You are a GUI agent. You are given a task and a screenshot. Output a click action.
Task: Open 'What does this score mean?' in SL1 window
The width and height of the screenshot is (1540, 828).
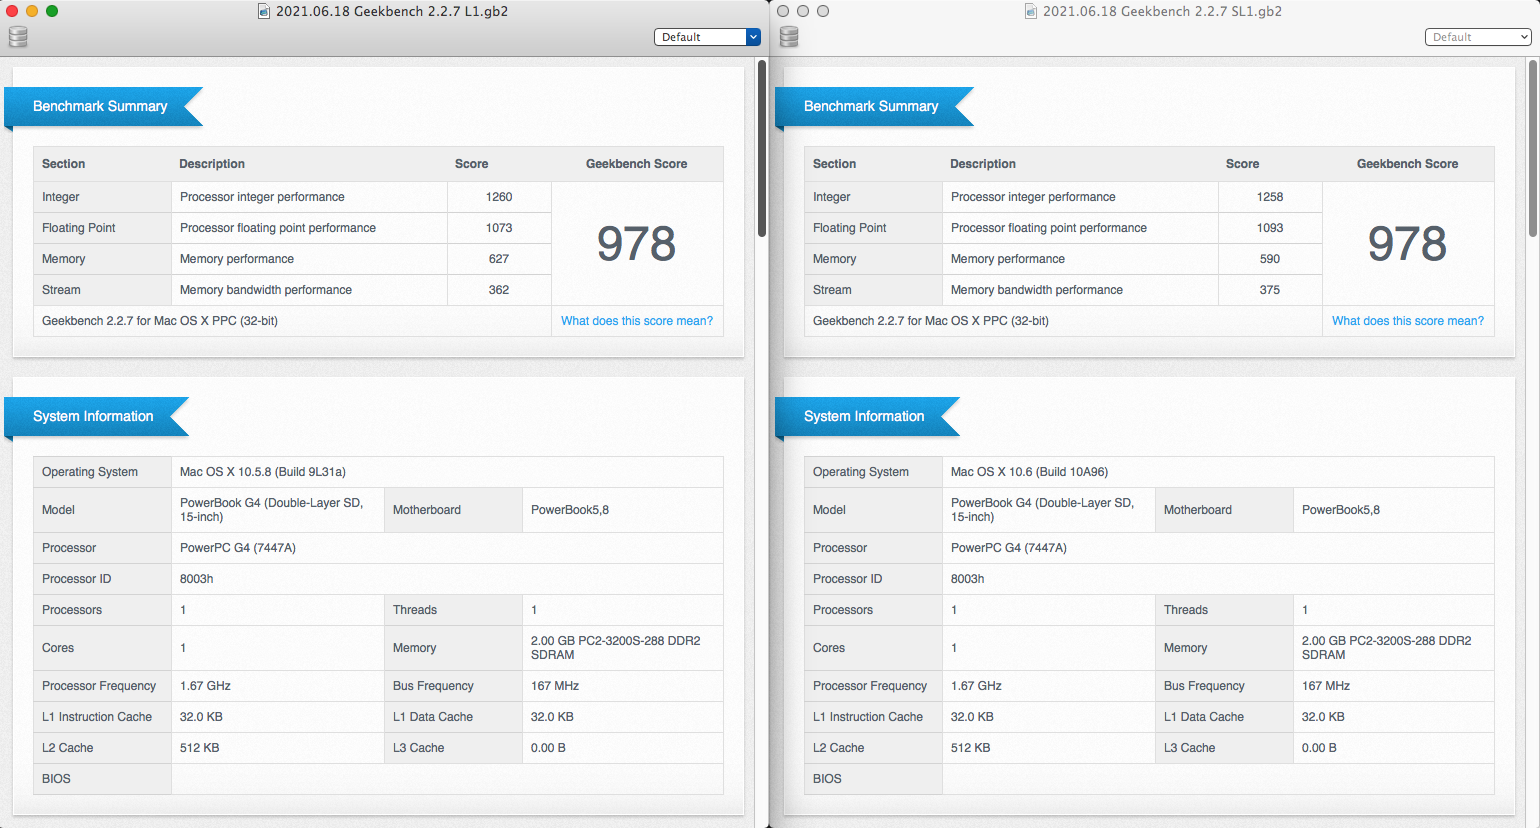1408,321
